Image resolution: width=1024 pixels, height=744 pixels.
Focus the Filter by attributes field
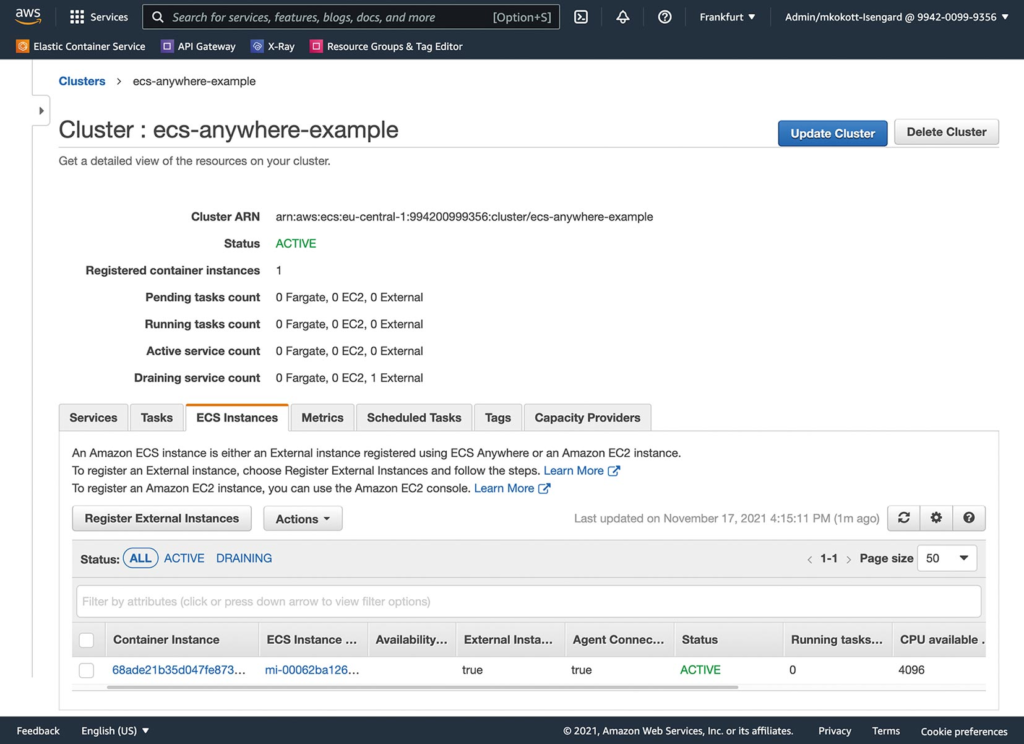[529, 601]
